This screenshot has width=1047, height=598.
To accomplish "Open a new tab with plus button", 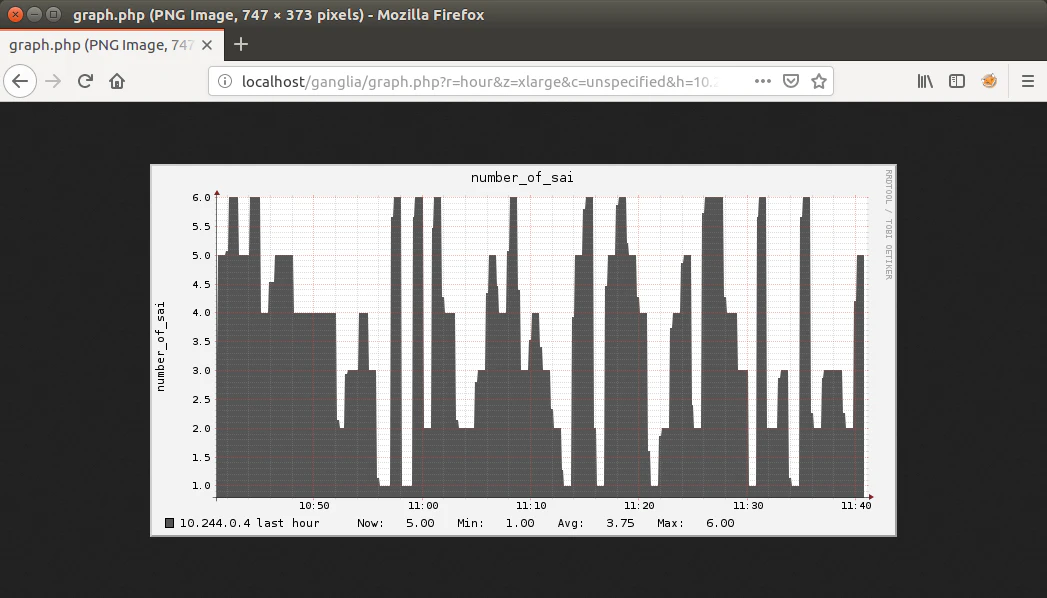I will [x=241, y=45].
